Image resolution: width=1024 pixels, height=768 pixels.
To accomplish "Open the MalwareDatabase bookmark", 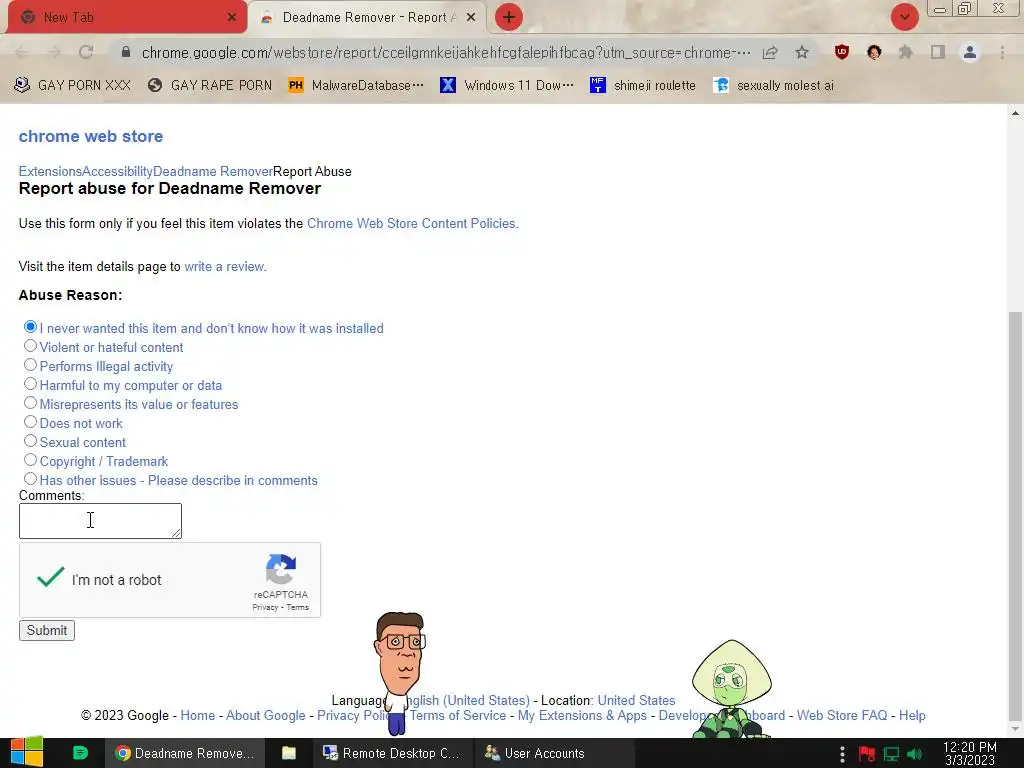I will coord(357,85).
